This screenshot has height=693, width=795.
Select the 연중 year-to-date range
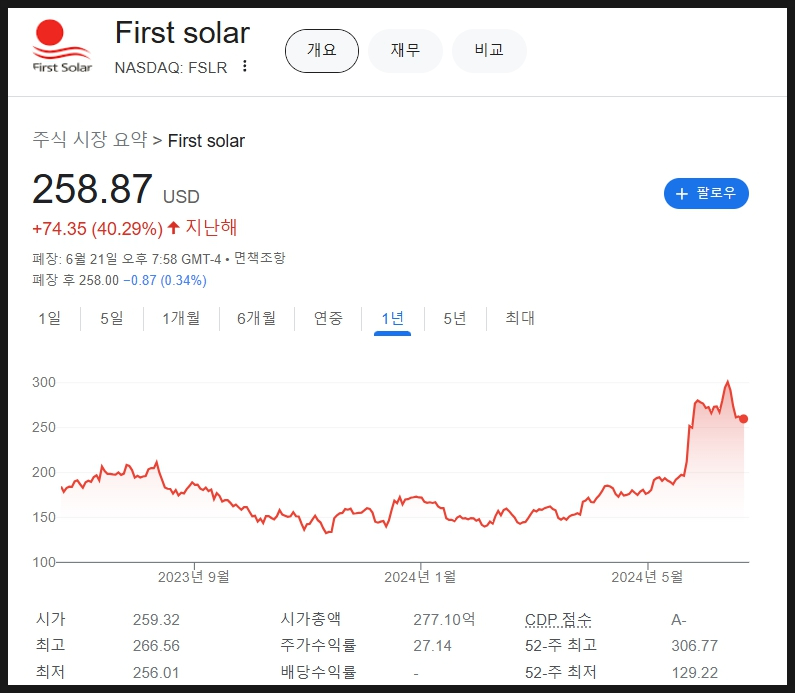coord(328,318)
